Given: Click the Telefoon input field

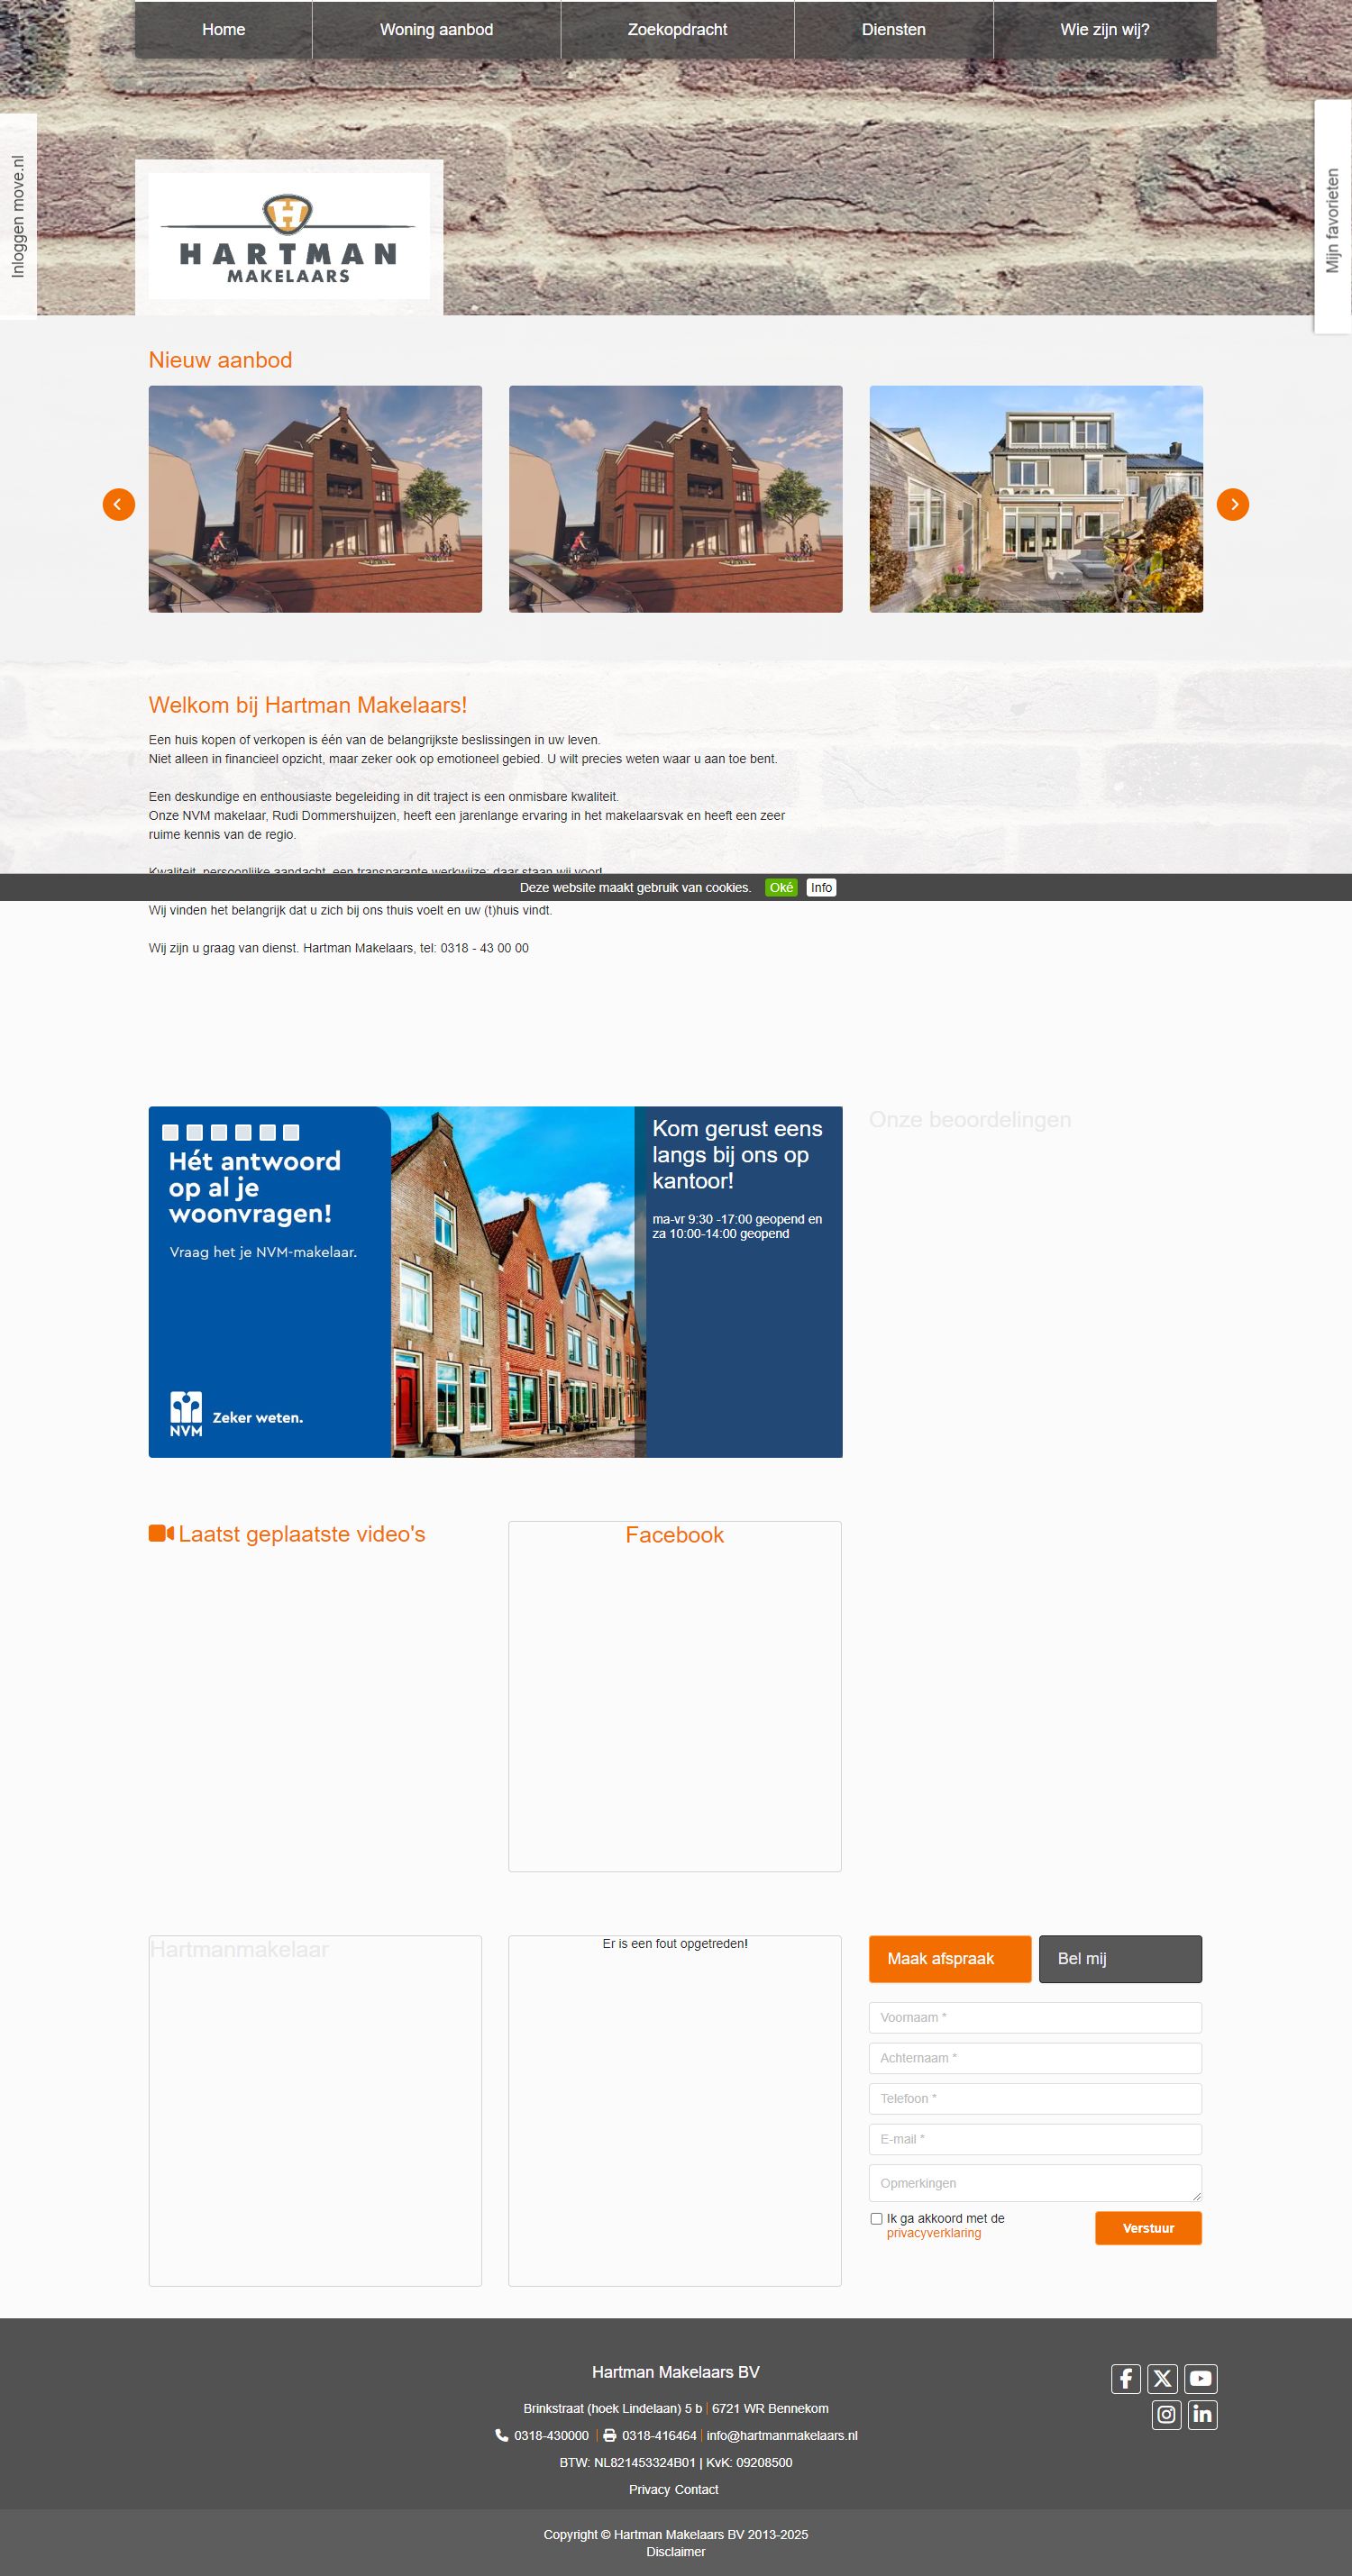Looking at the screenshot, I should click(1035, 2098).
